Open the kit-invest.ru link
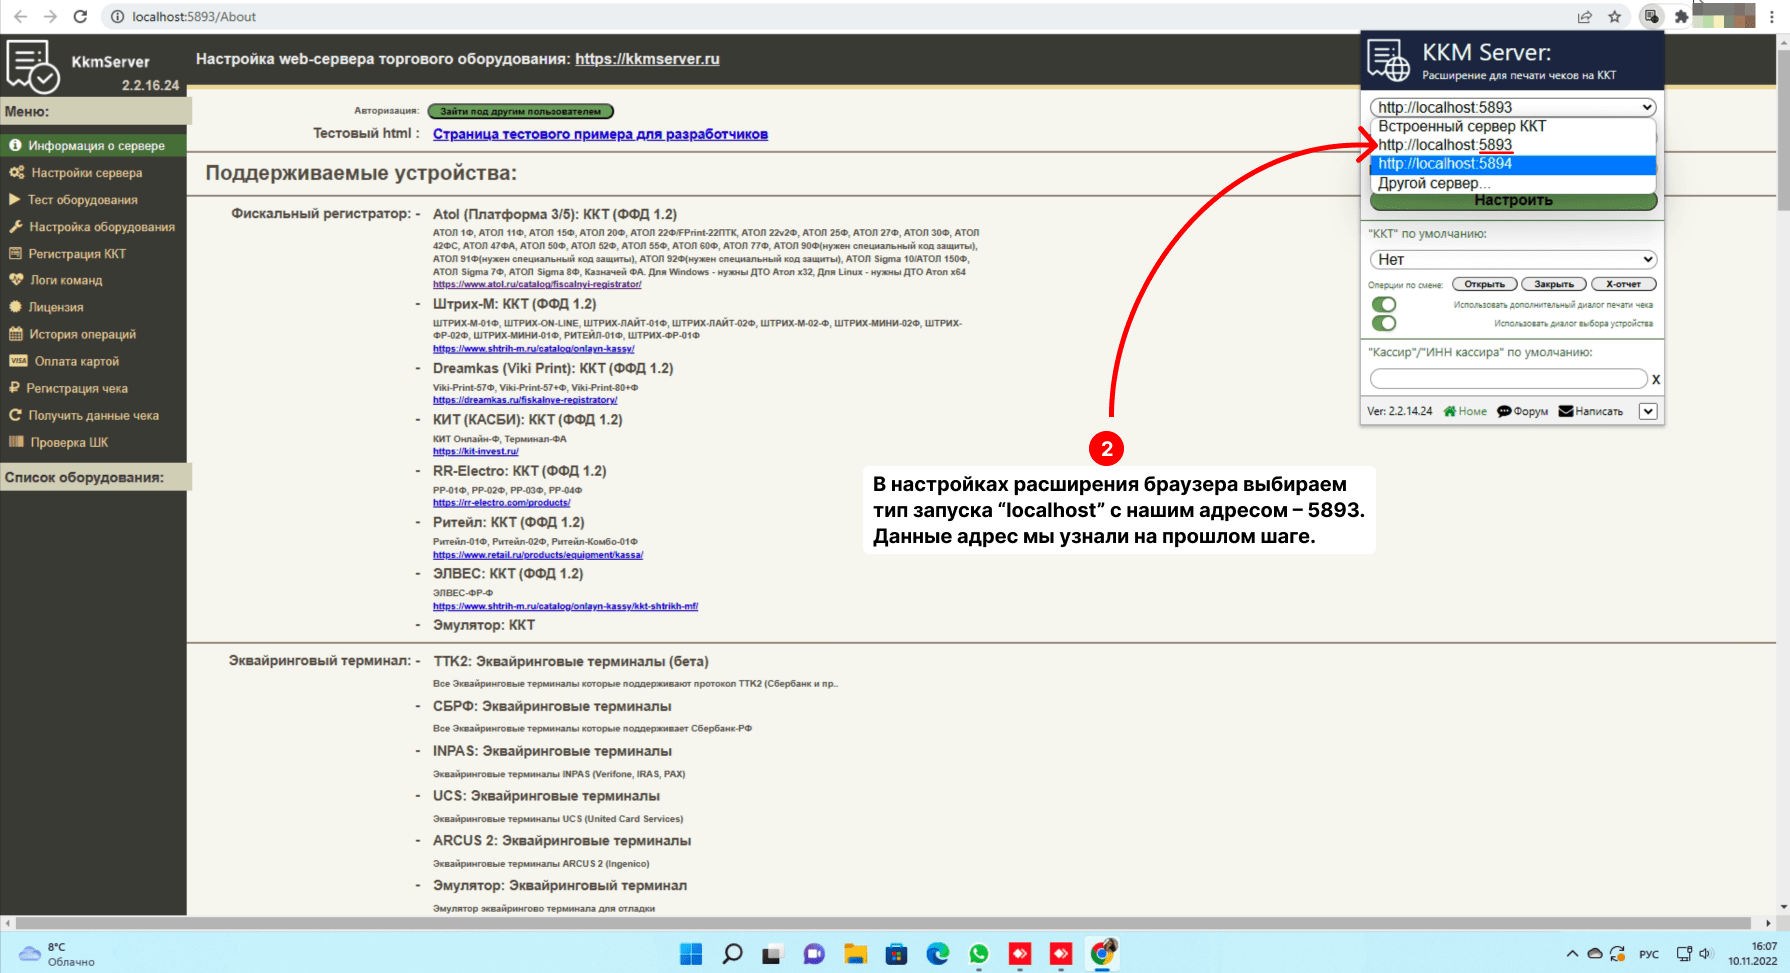1790x973 pixels. 476,451
